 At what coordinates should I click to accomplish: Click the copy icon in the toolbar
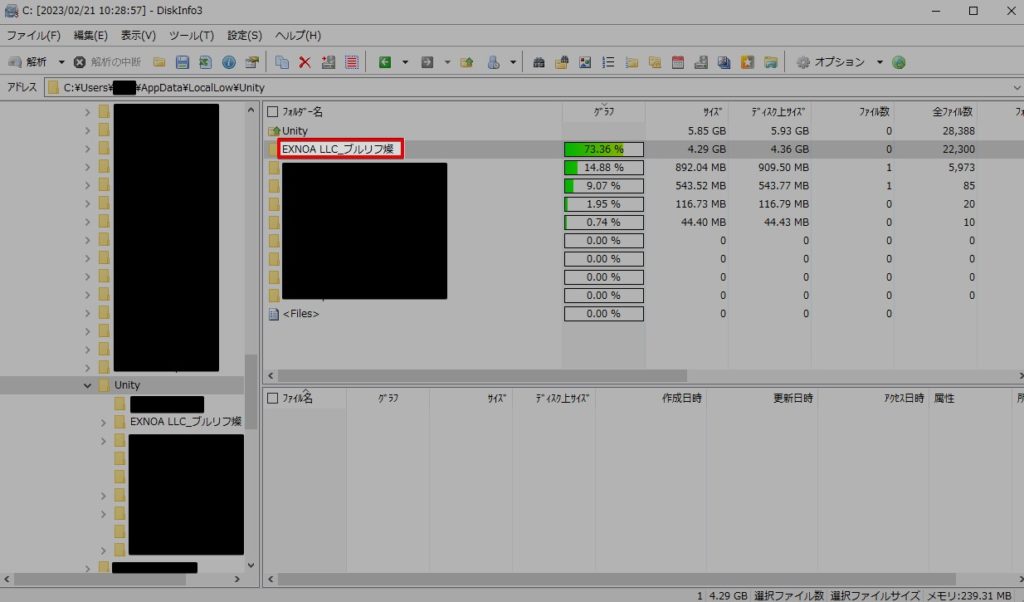pyautogui.click(x=282, y=62)
